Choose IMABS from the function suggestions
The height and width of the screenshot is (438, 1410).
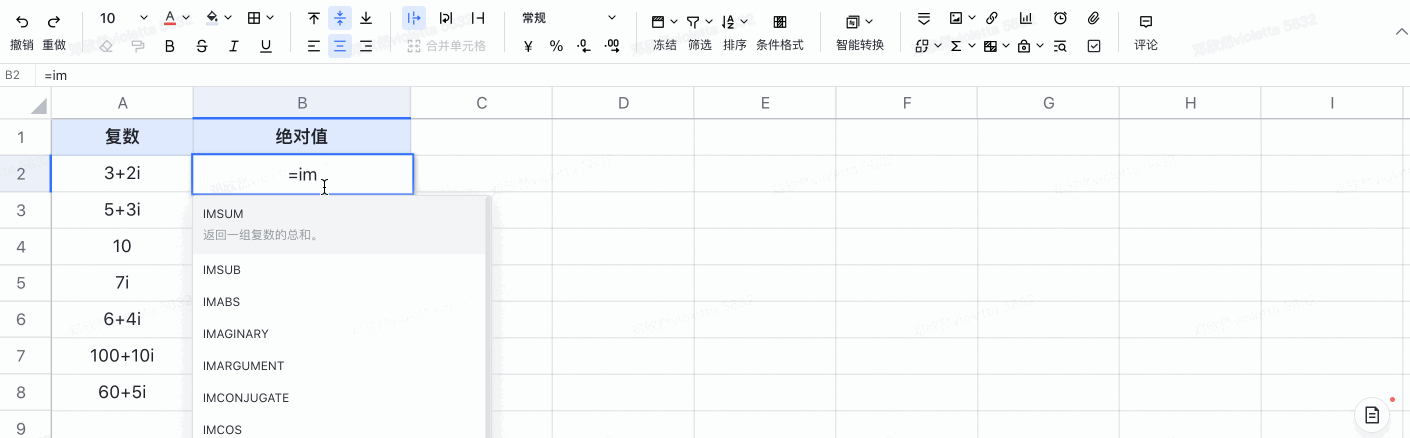[339, 302]
